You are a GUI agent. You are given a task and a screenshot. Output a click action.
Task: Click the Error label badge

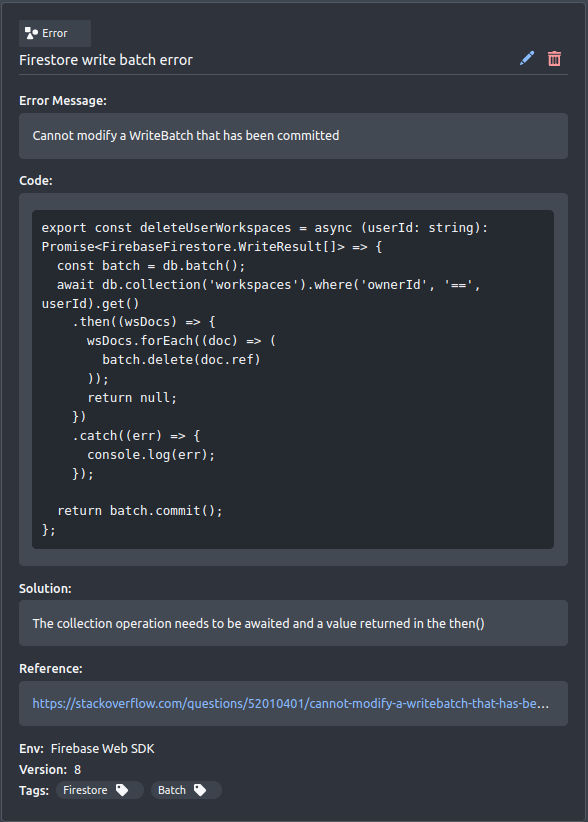(55, 33)
